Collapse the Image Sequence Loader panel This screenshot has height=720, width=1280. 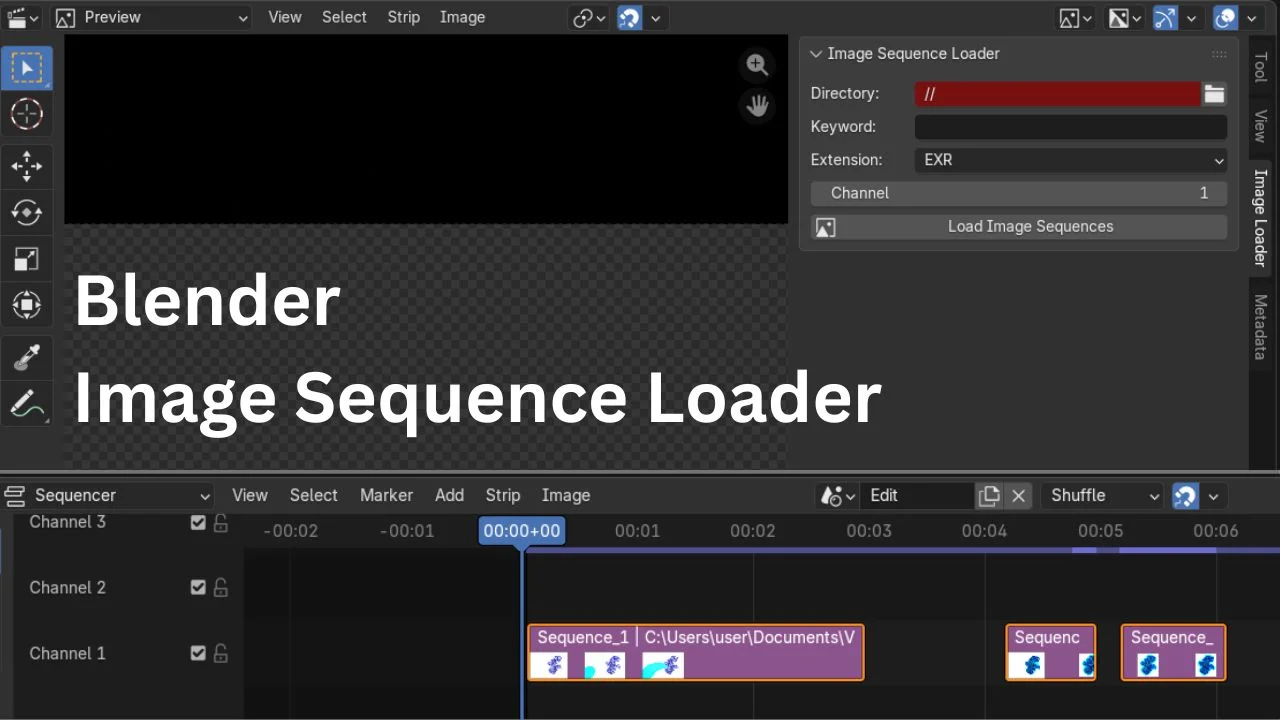(816, 54)
